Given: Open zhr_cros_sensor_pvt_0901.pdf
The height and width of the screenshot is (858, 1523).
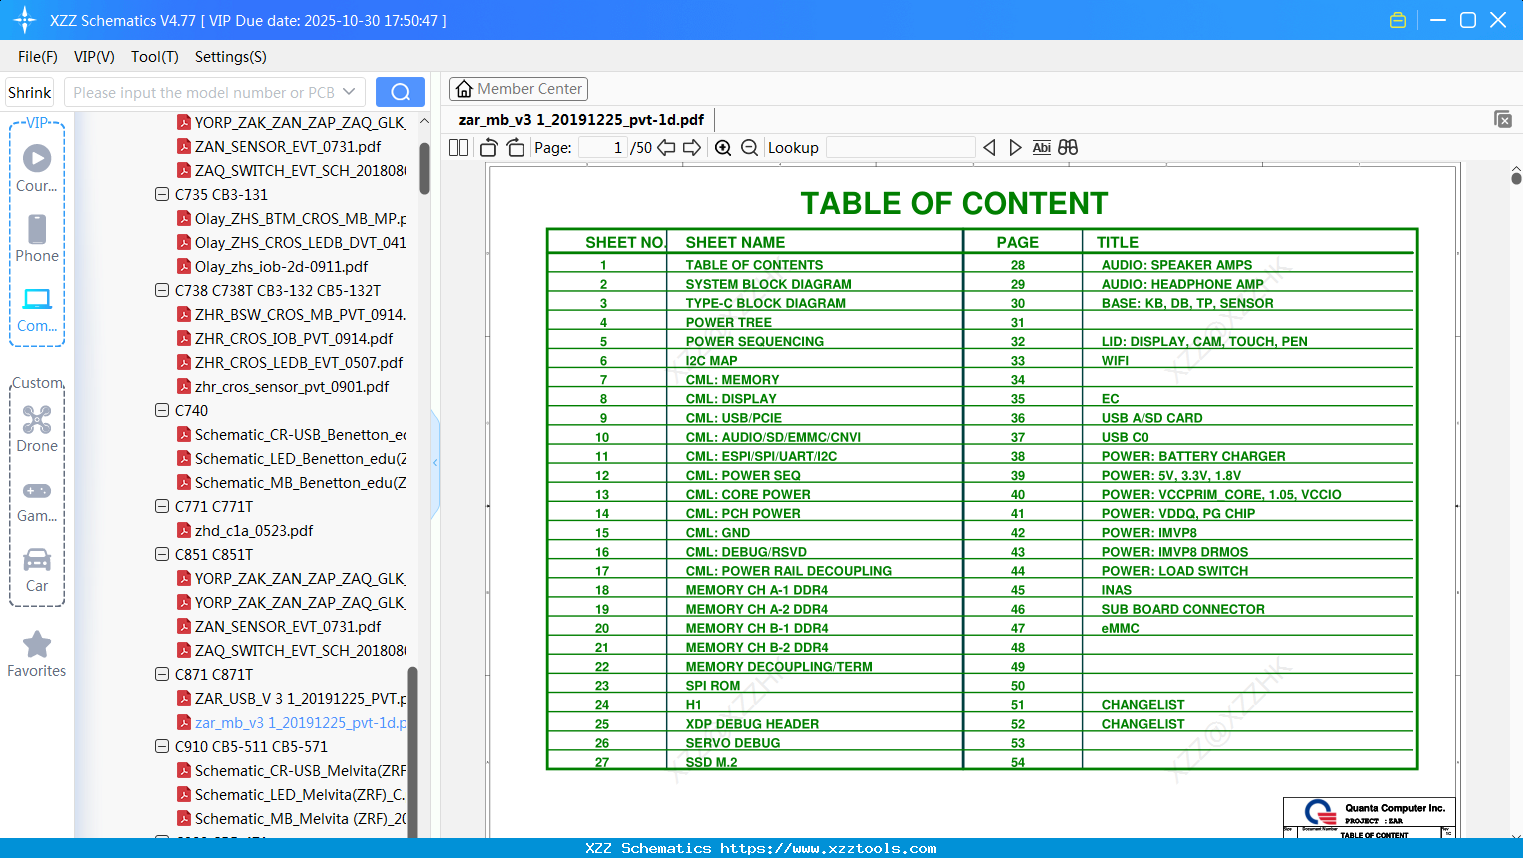Looking at the screenshot, I should click(283, 386).
